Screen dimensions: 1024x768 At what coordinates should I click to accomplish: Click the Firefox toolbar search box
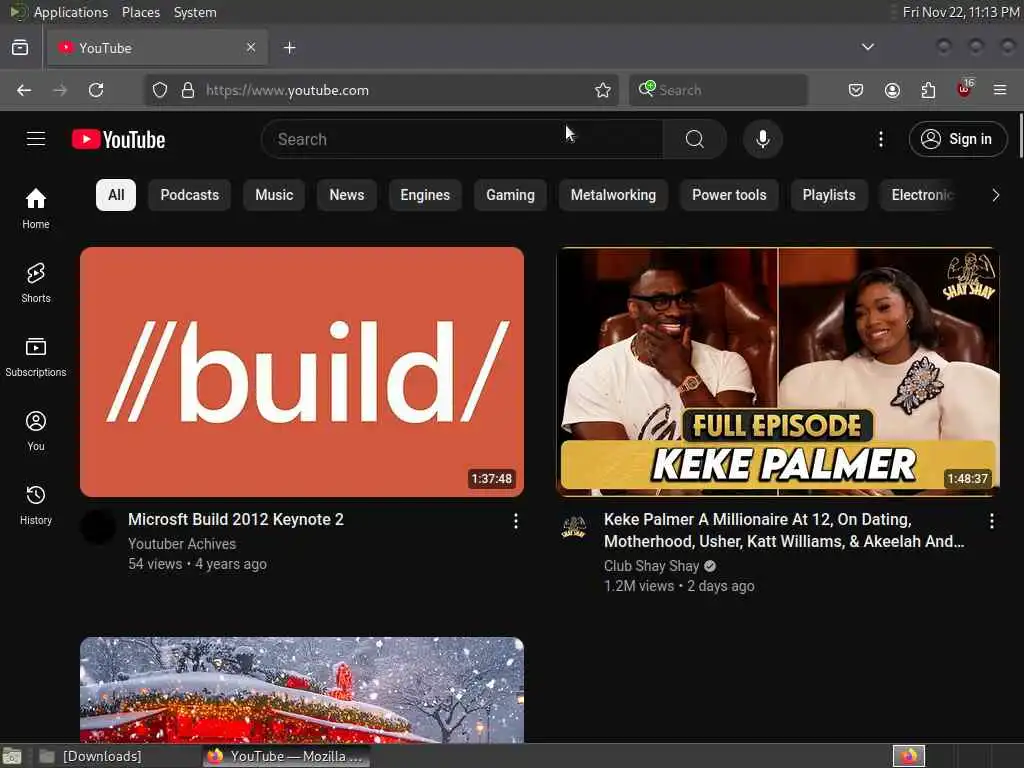pyautogui.click(x=718, y=90)
